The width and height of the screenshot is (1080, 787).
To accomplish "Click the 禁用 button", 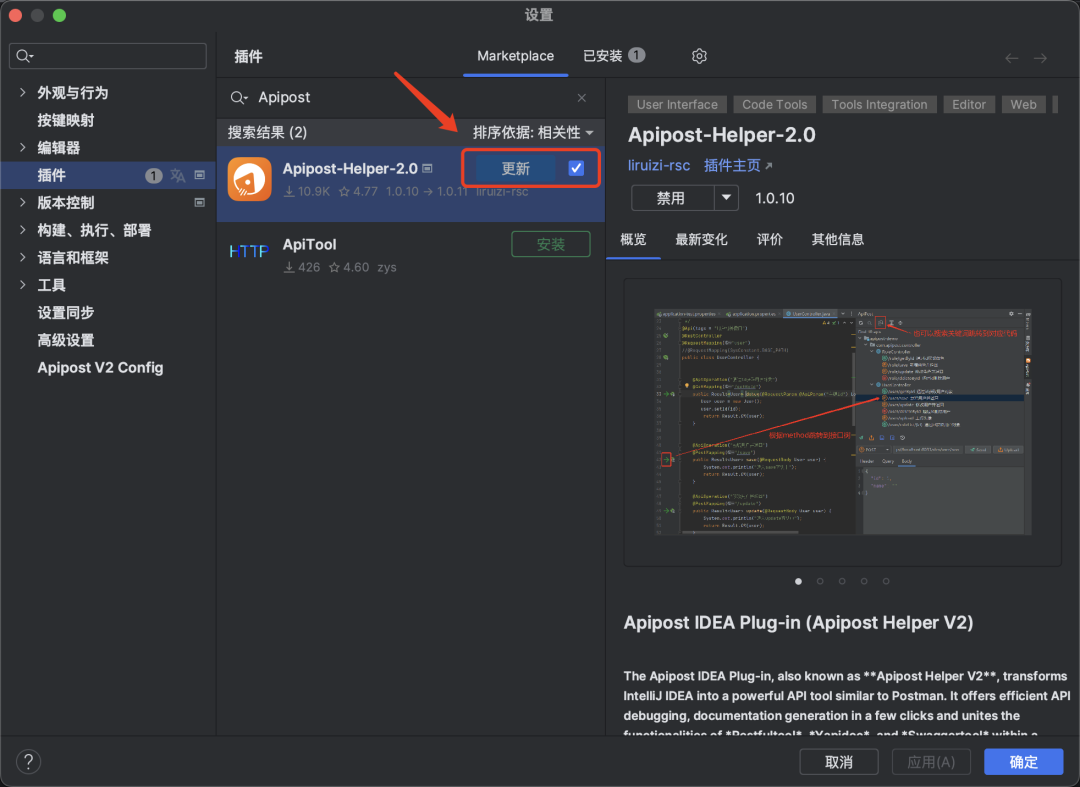I will 672,198.
